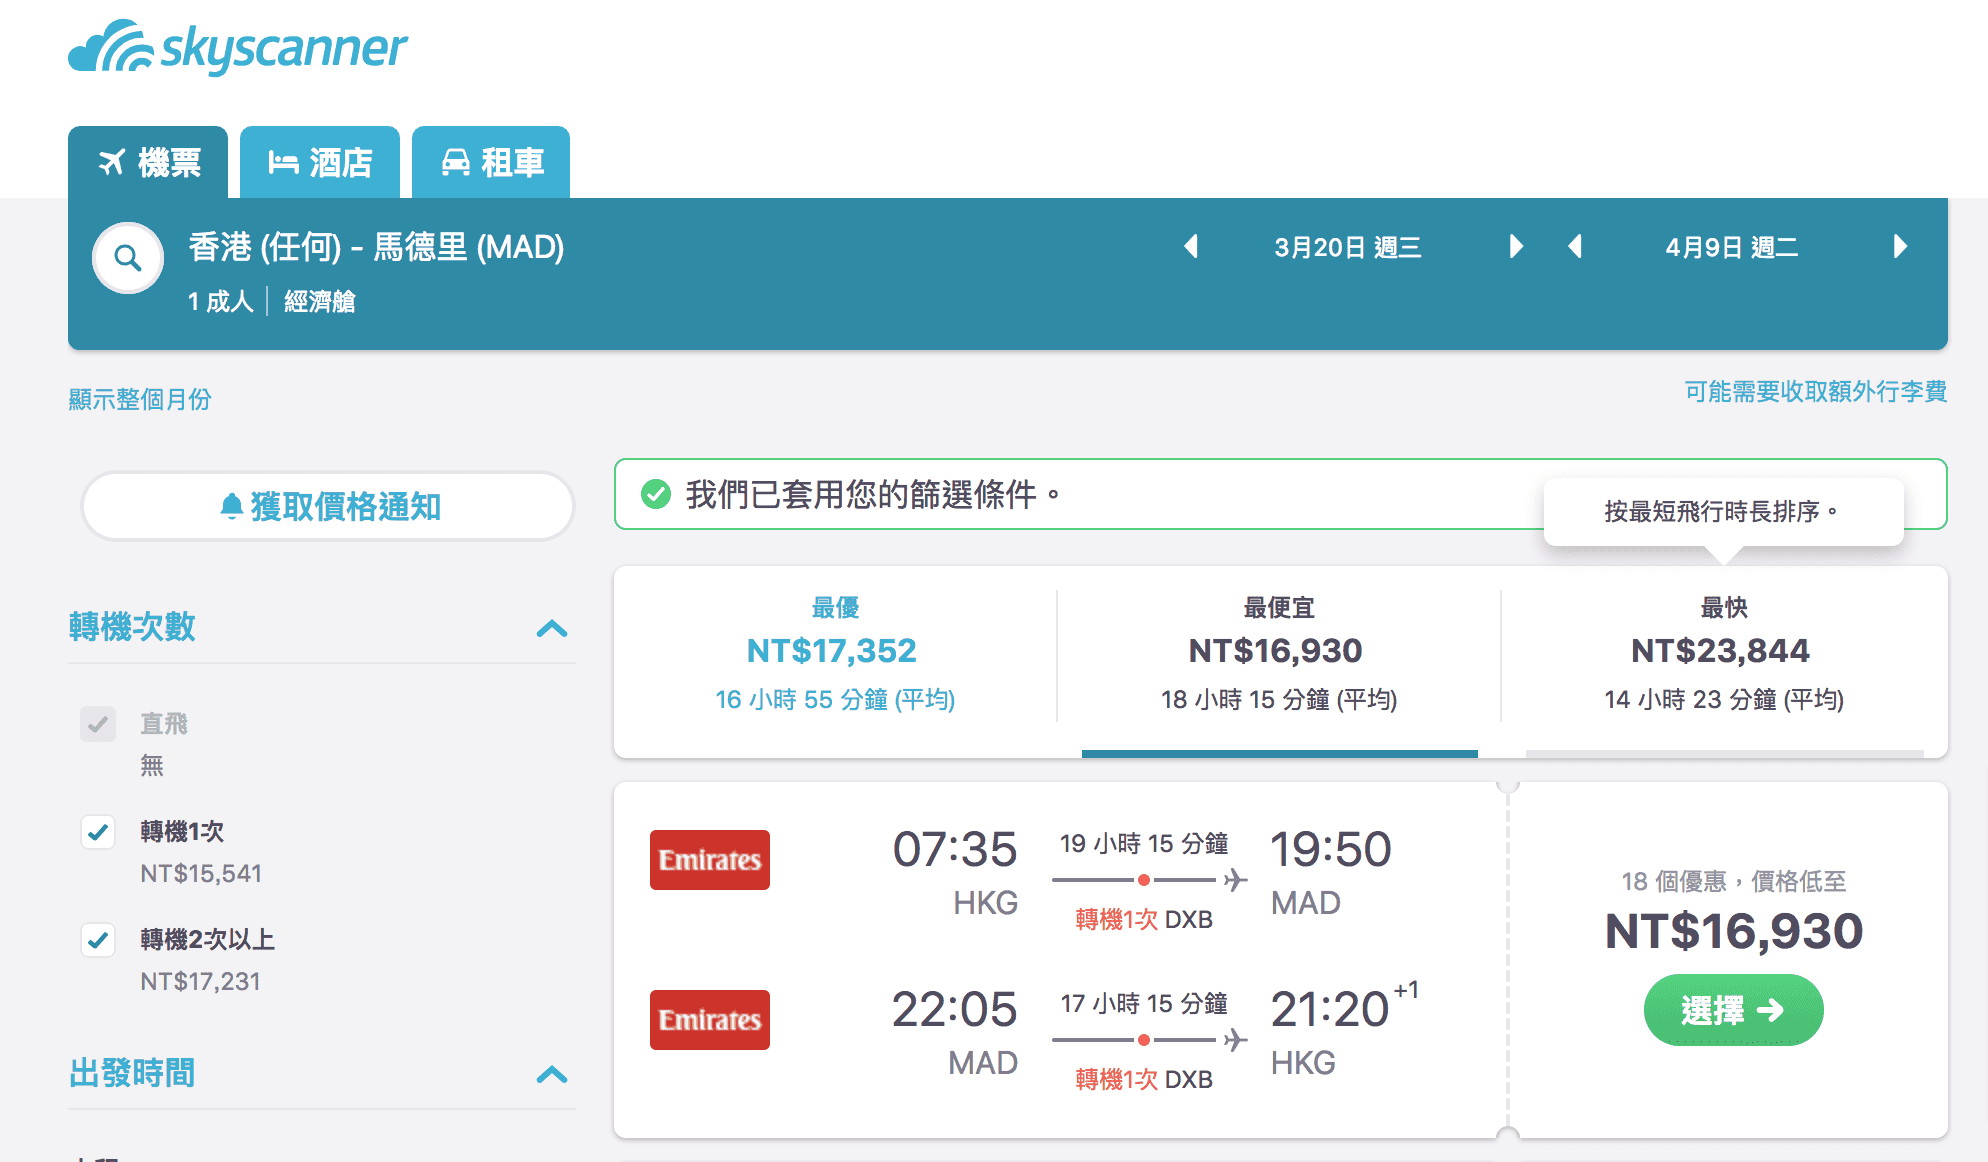
Task: Uncheck 轉機2次以上 checkbox
Action: [x=98, y=940]
